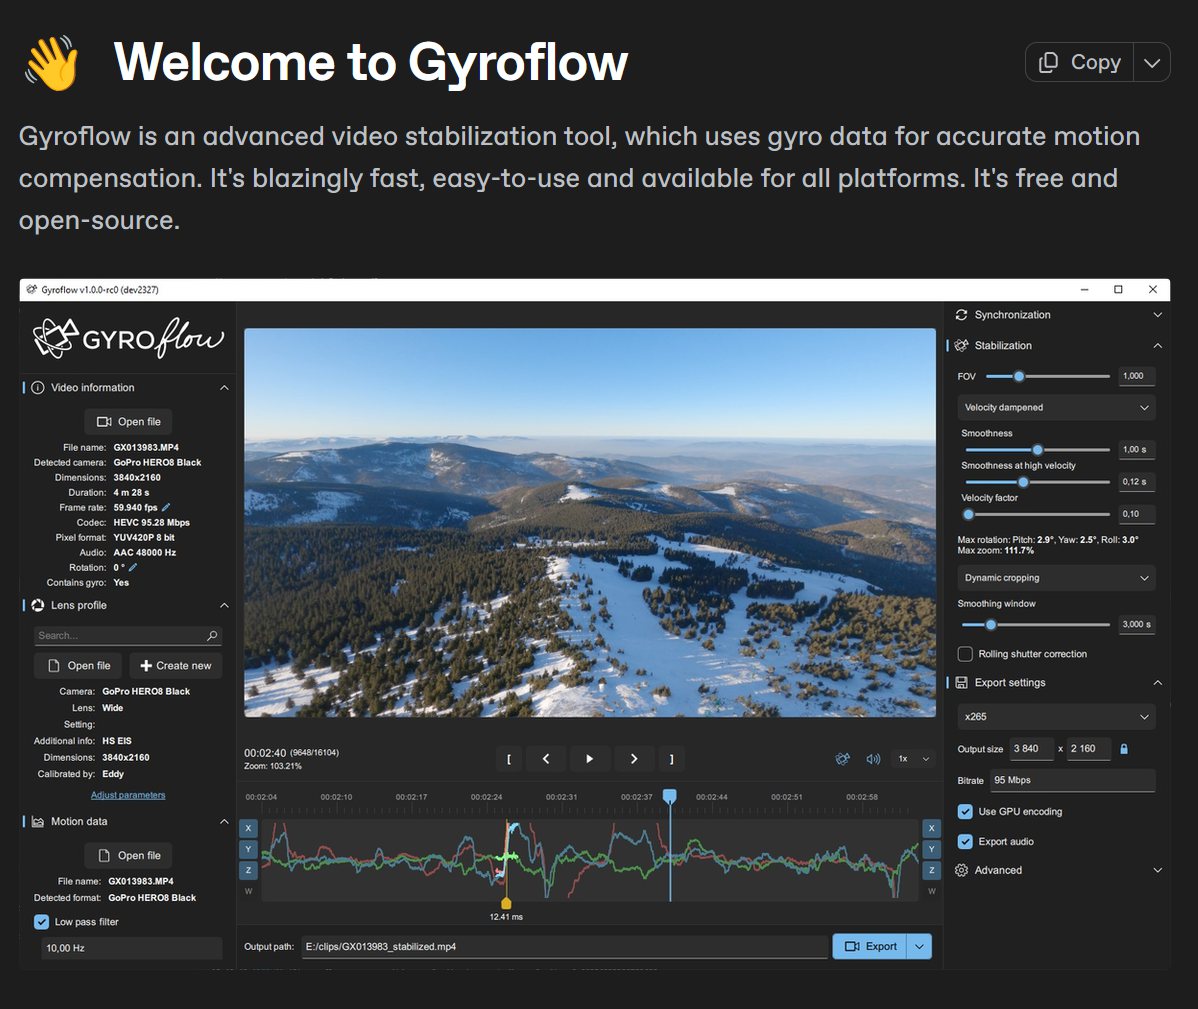Click the magnifier icon in lens search
Screen dimensions: 1198x1009
[x=212, y=635]
